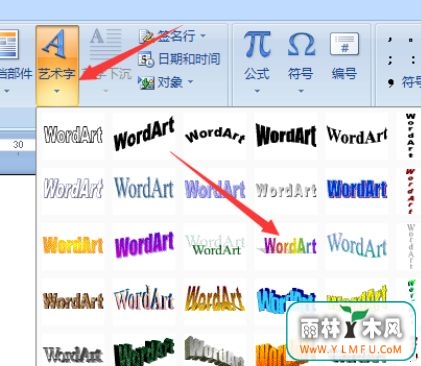
Task: Click the 首字下沉 drop cap icon
Action: [106, 45]
